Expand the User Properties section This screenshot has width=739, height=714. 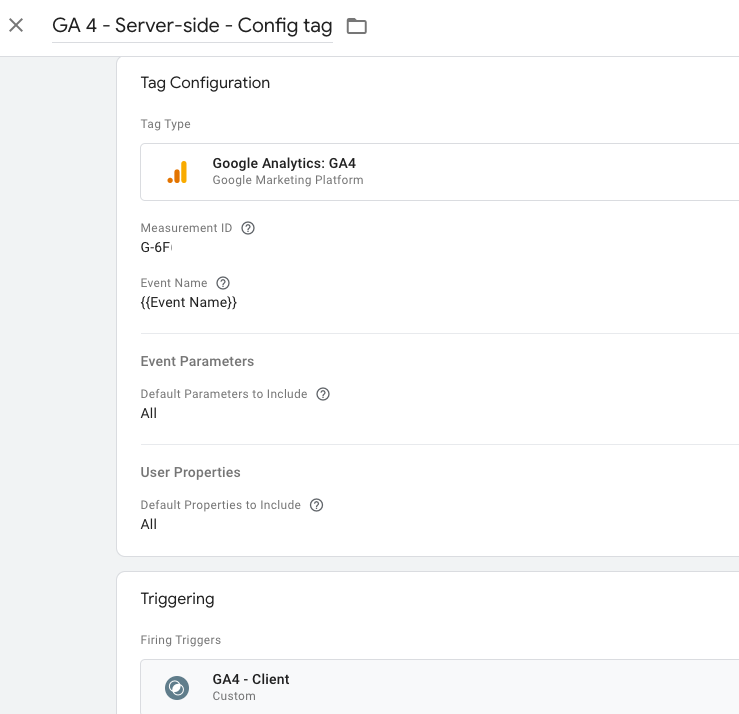pyautogui.click(x=190, y=472)
